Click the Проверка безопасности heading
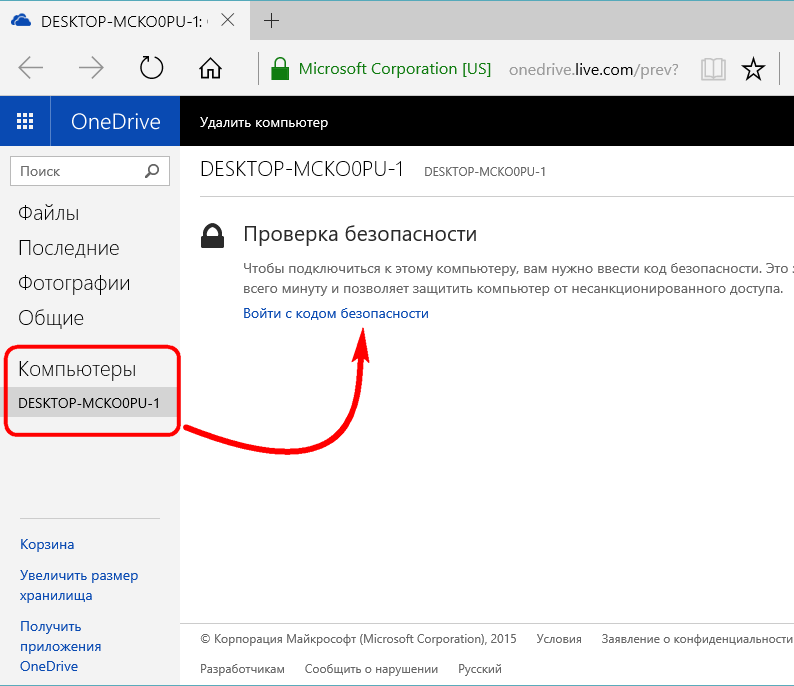Screen dimensions: 794x686 [360, 234]
